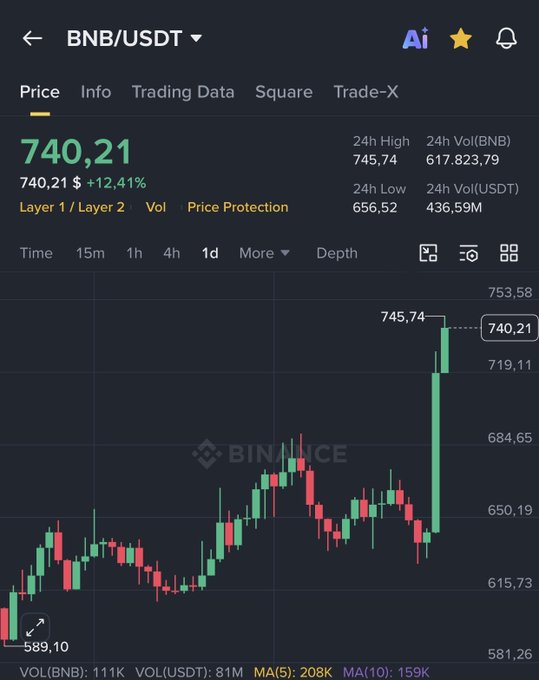Viewport: 539px width, 680px height.
Task: Open the Layer 1 / Layer 2 tag
Action: point(72,207)
